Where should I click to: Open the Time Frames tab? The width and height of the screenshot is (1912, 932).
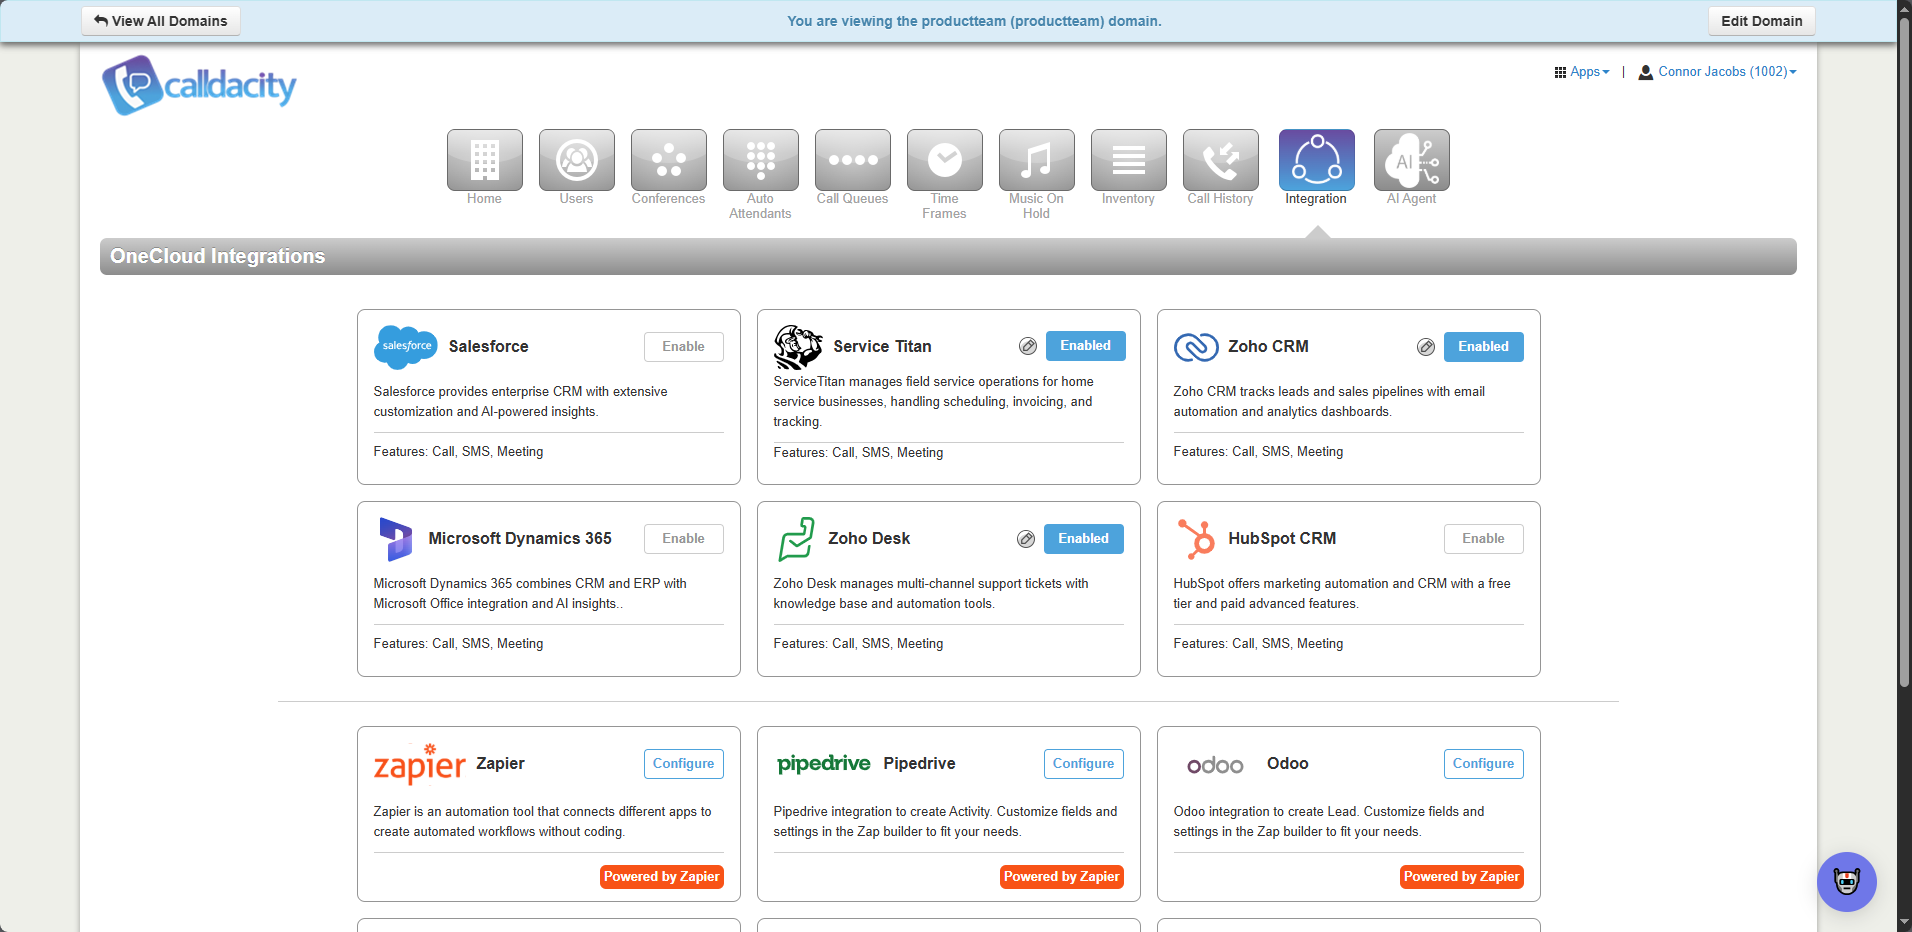point(944,160)
